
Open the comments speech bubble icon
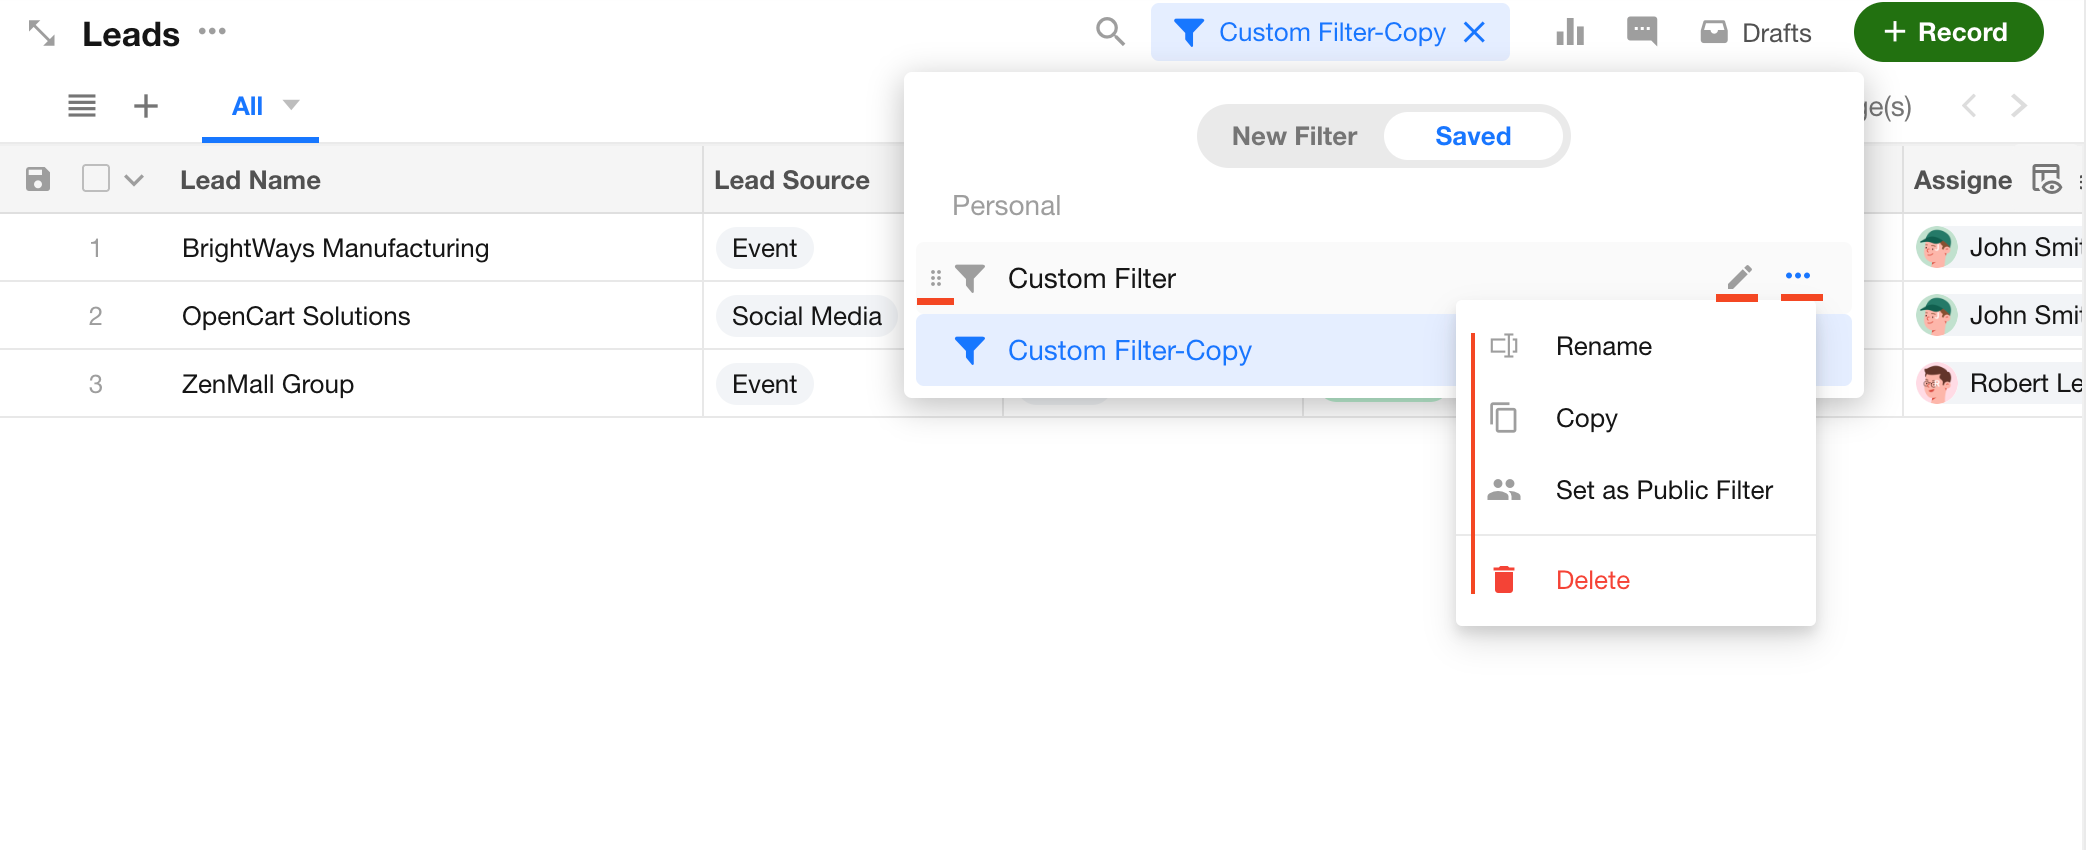tap(1641, 32)
